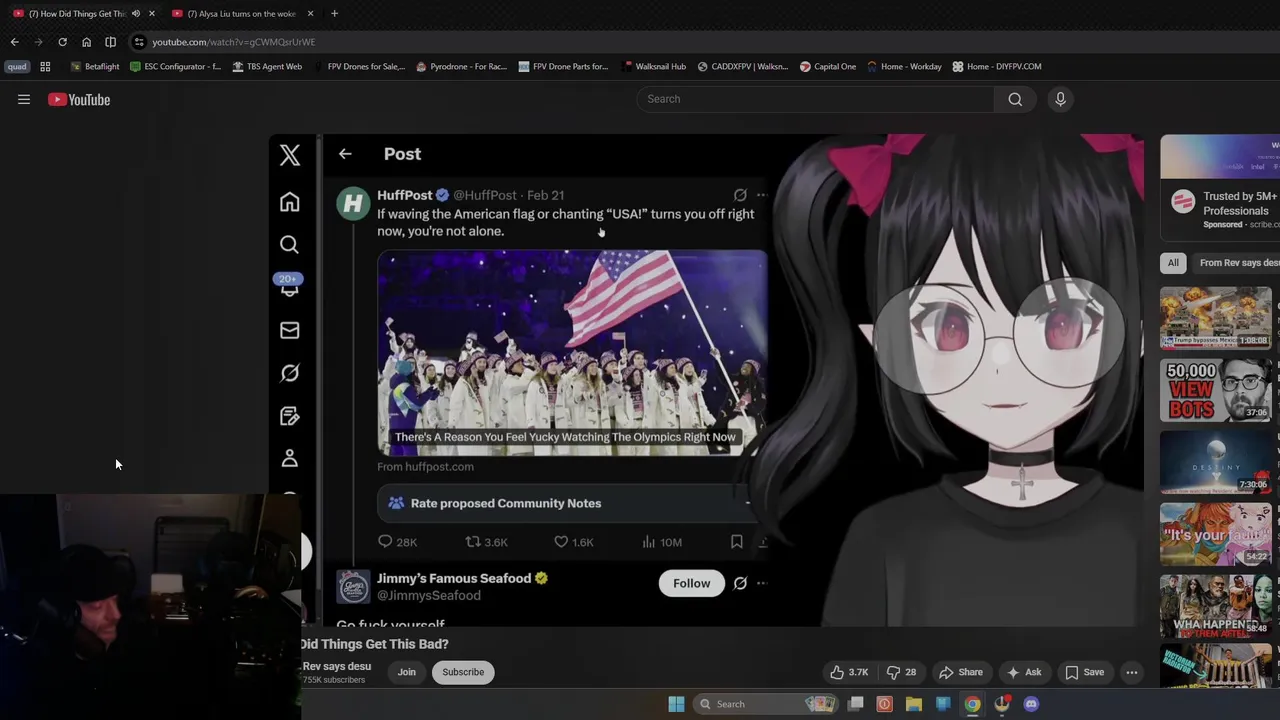The image size is (1280, 720).
Task: Click the YouTube search magnifier button
Action: pos(1015,99)
